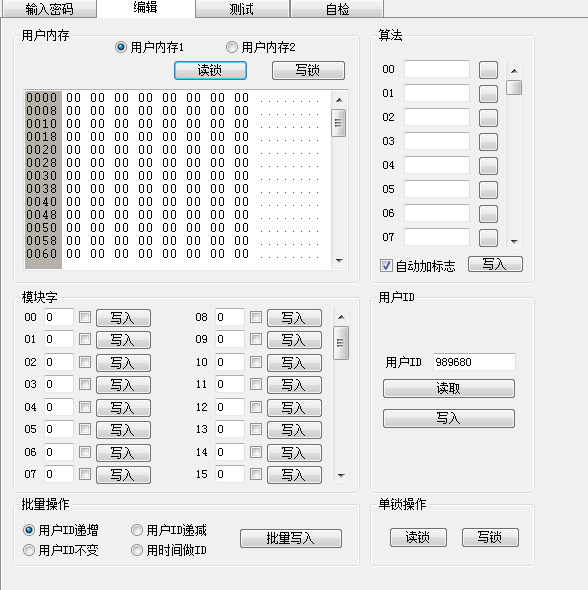Select 用户ID递增 radio option

(61, 530)
